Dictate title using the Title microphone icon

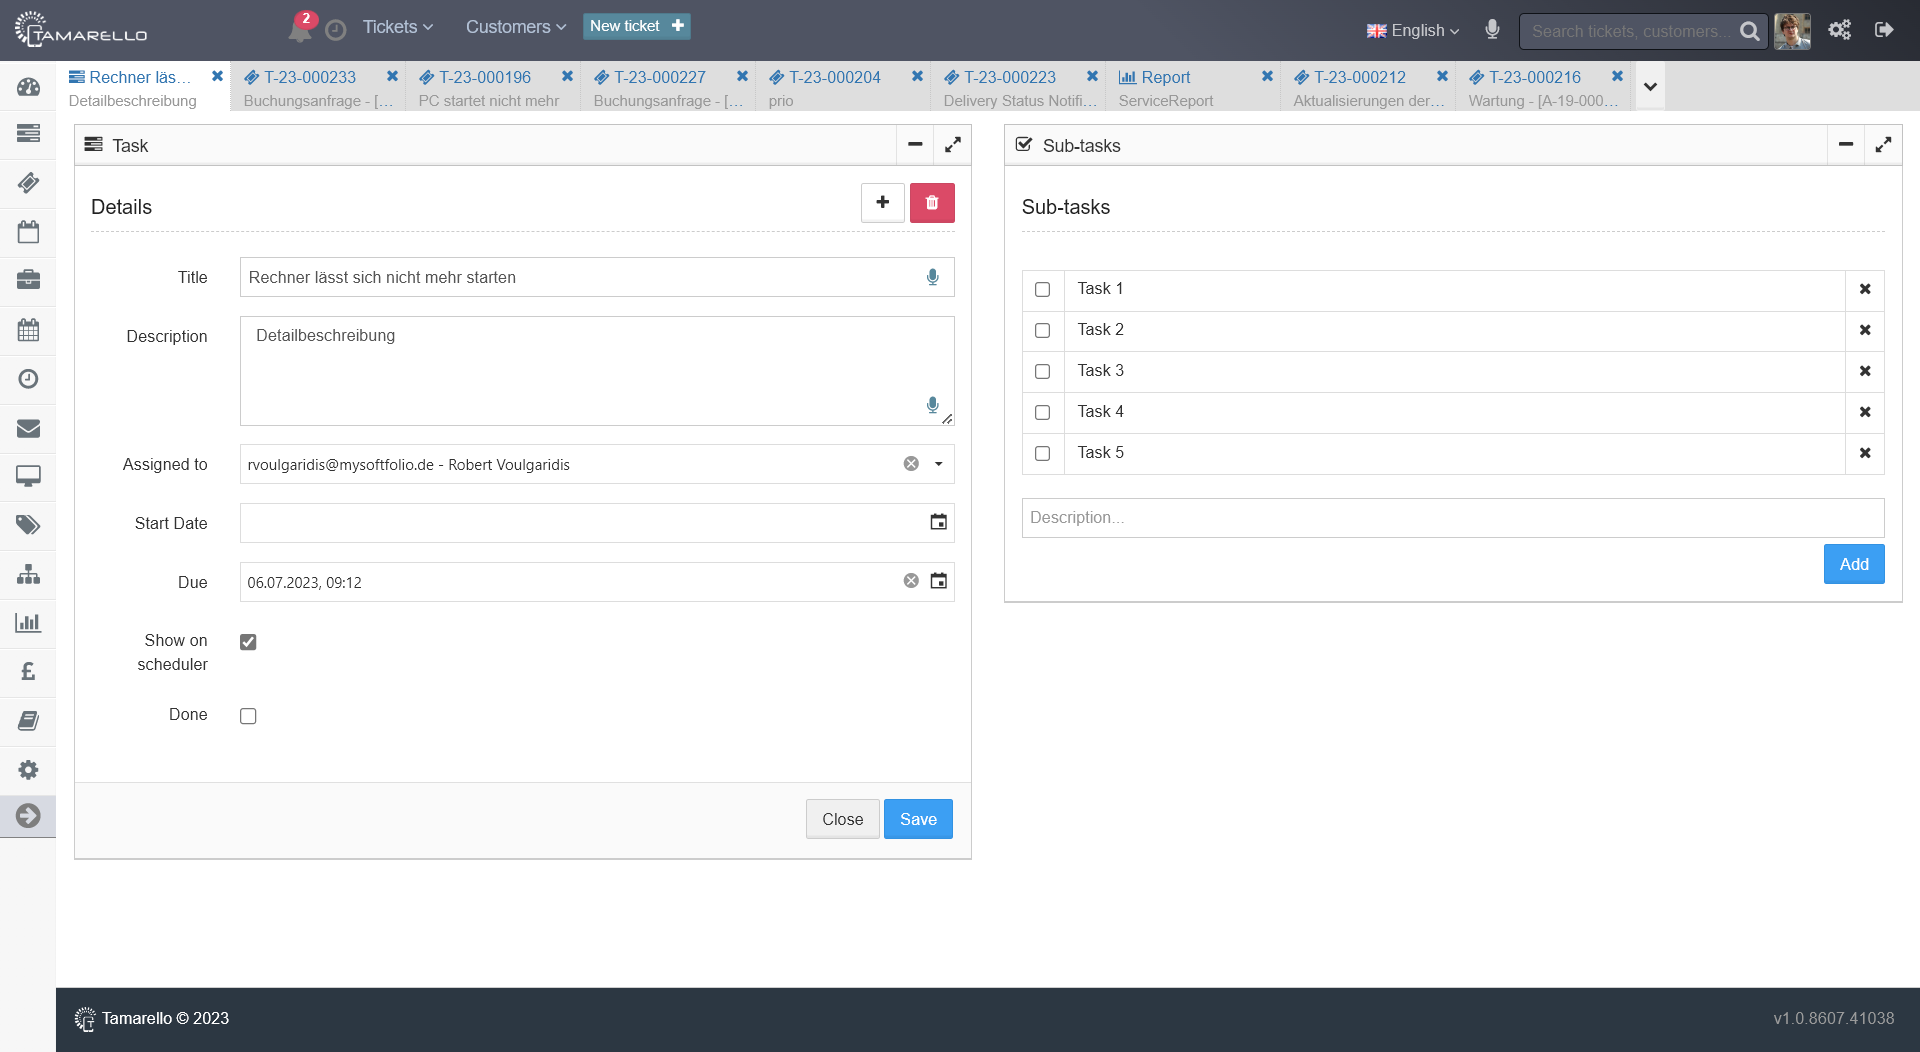[x=932, y=277]
